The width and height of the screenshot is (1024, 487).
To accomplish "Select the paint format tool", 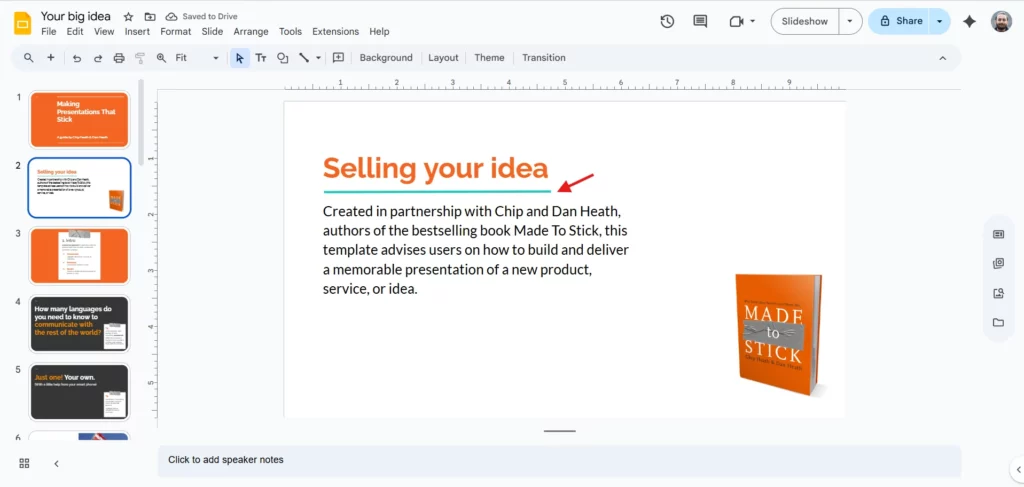I will (x=140, y=58).
